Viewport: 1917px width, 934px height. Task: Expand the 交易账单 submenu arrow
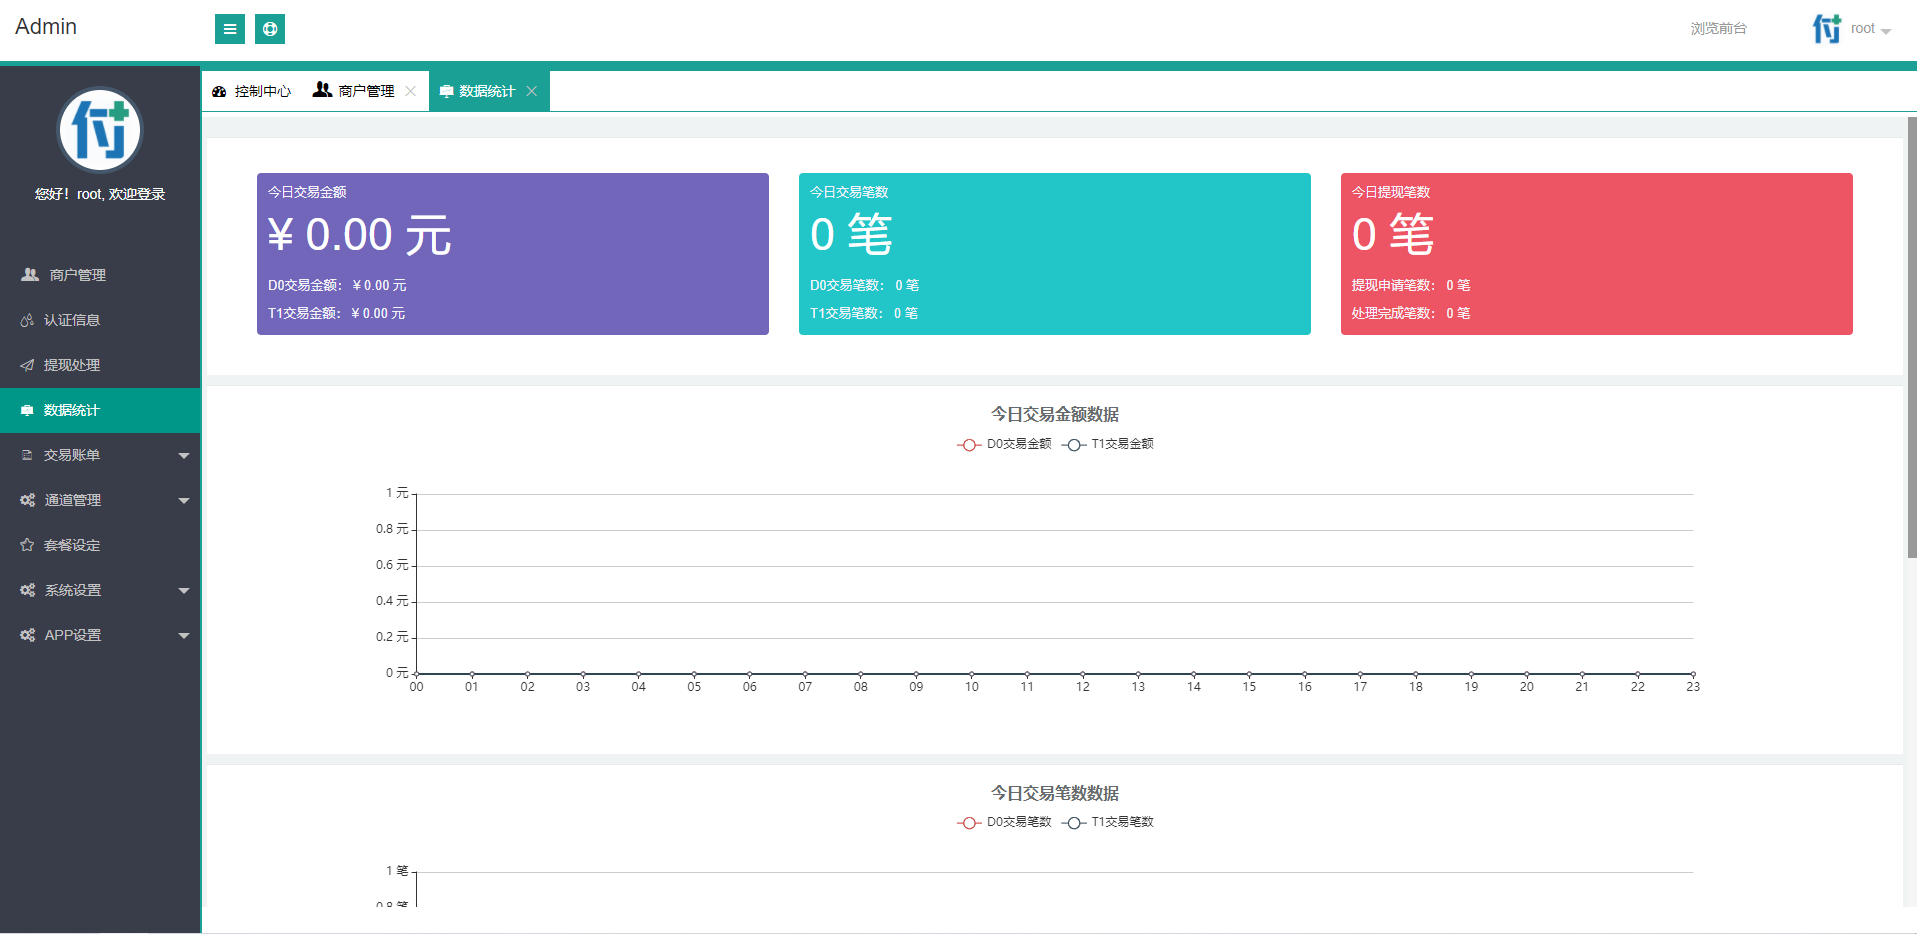pyautogui.click(x=184, y=456)
